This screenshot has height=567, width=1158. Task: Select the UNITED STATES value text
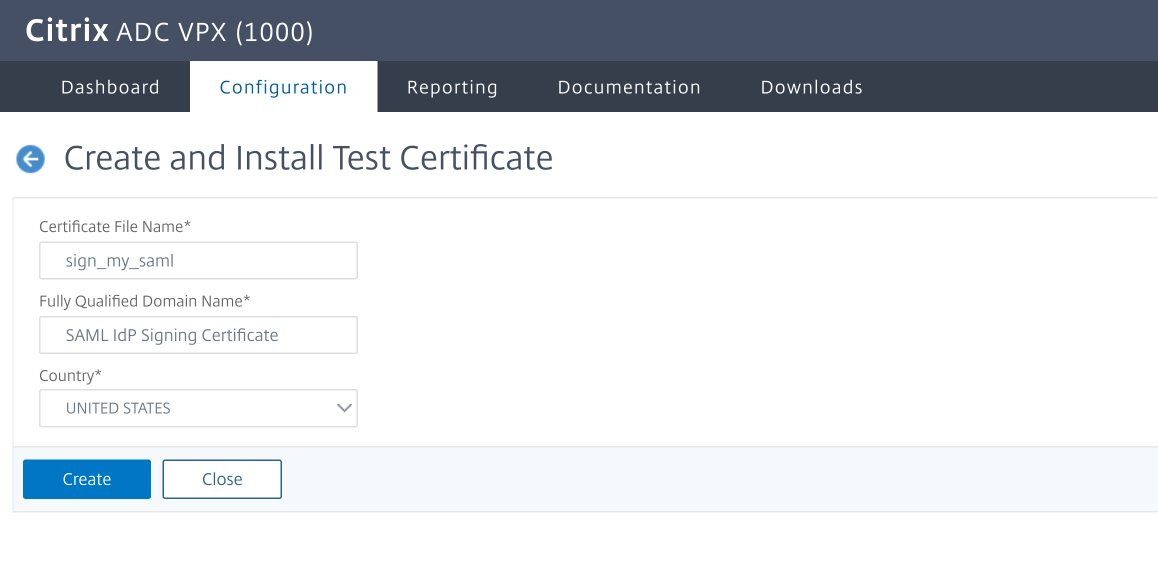coord(118,408)
